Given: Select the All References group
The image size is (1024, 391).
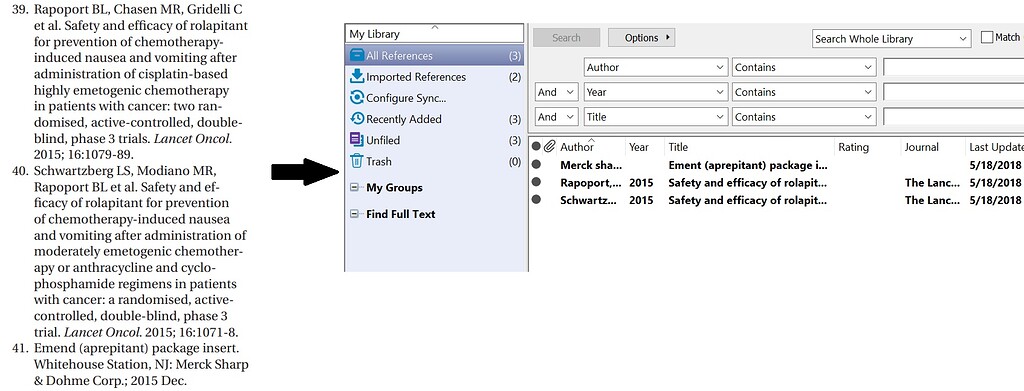Looking at the screenshot, I should click(435, 55).
